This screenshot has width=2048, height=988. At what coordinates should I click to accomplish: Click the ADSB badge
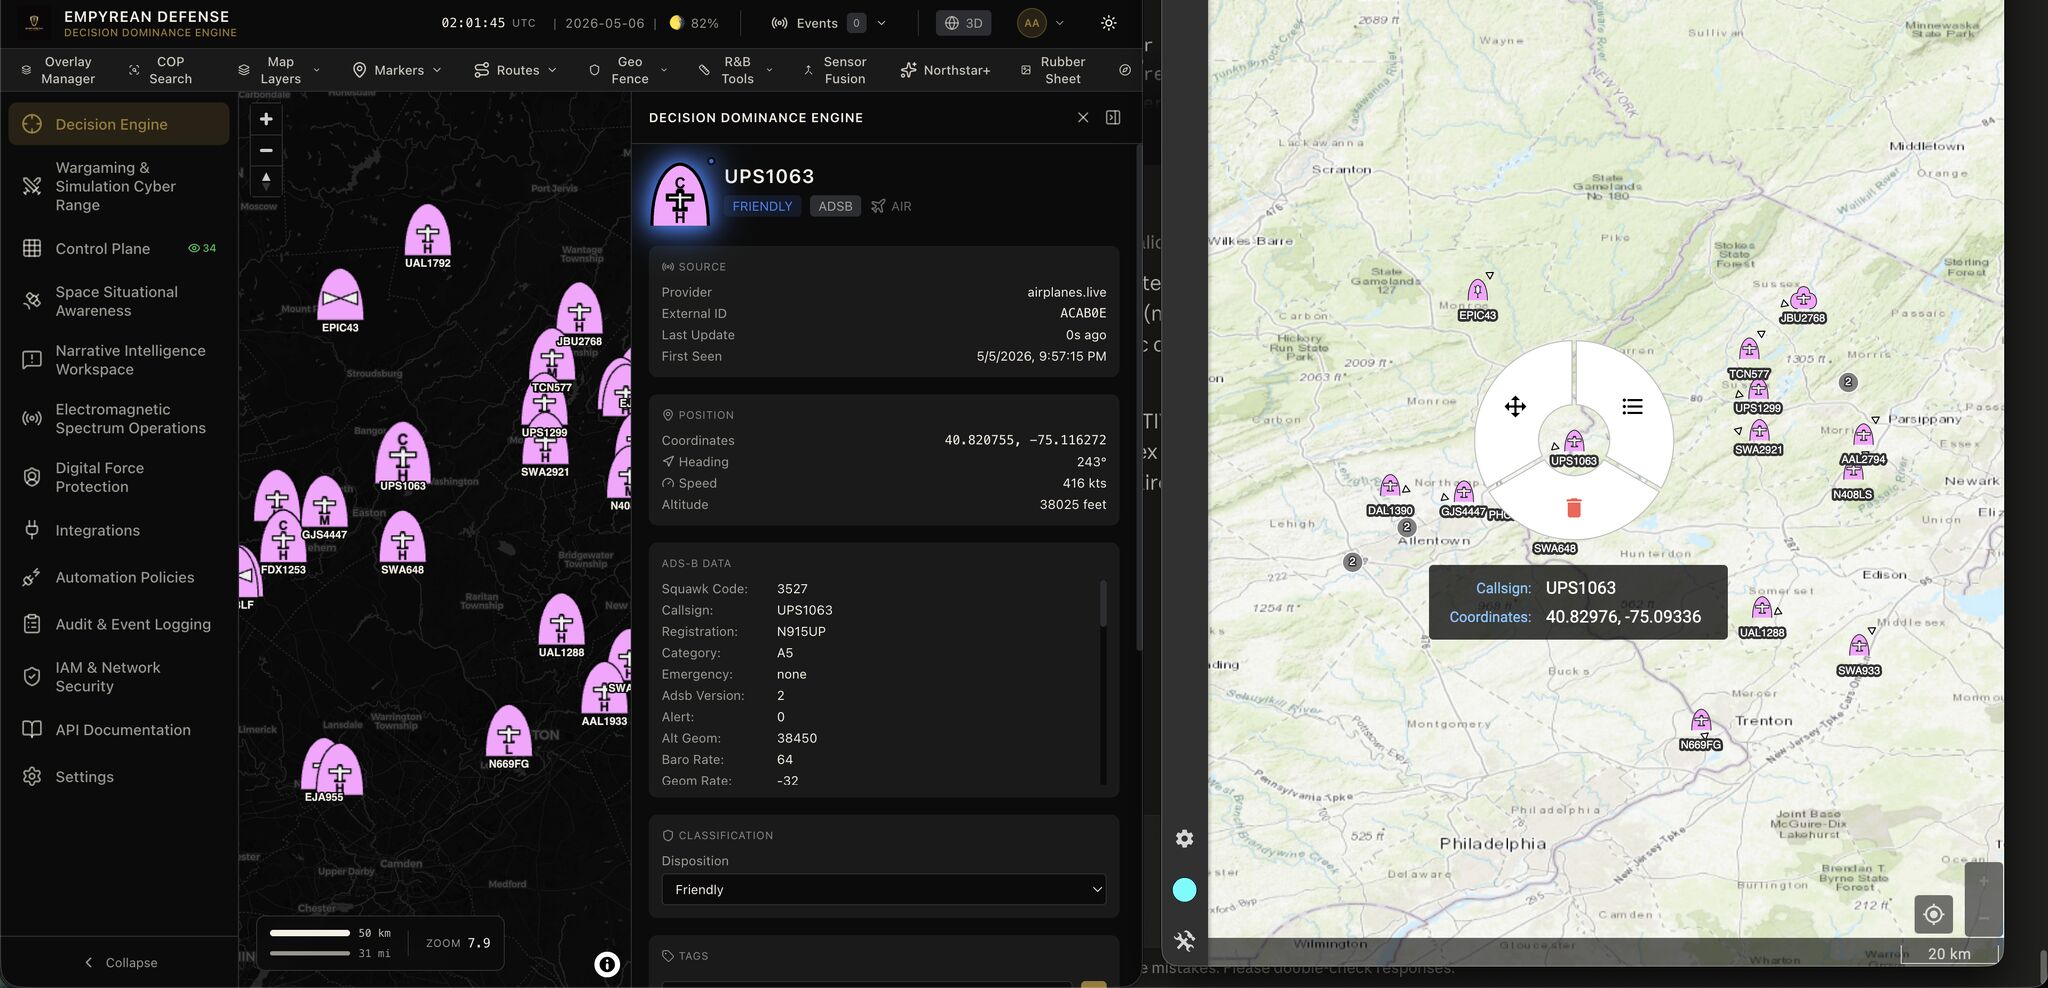click(x=835, y=206)
